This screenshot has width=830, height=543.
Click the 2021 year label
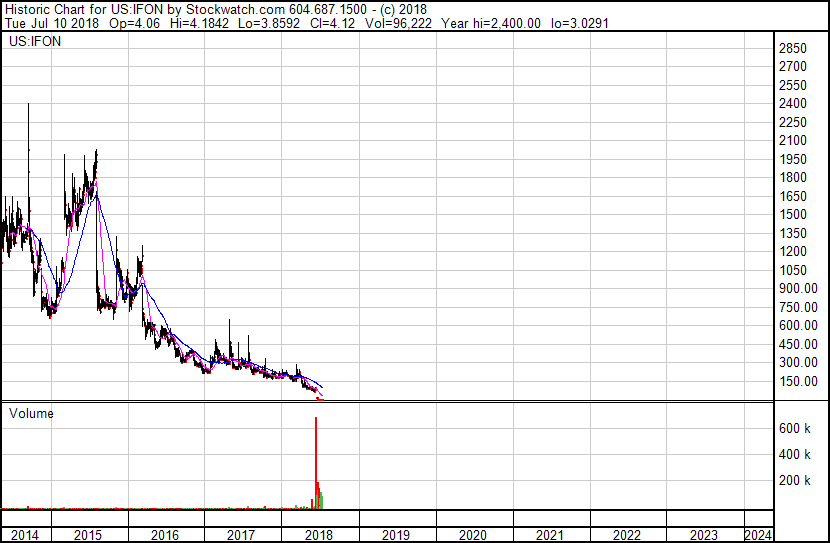tap(549, 535)
